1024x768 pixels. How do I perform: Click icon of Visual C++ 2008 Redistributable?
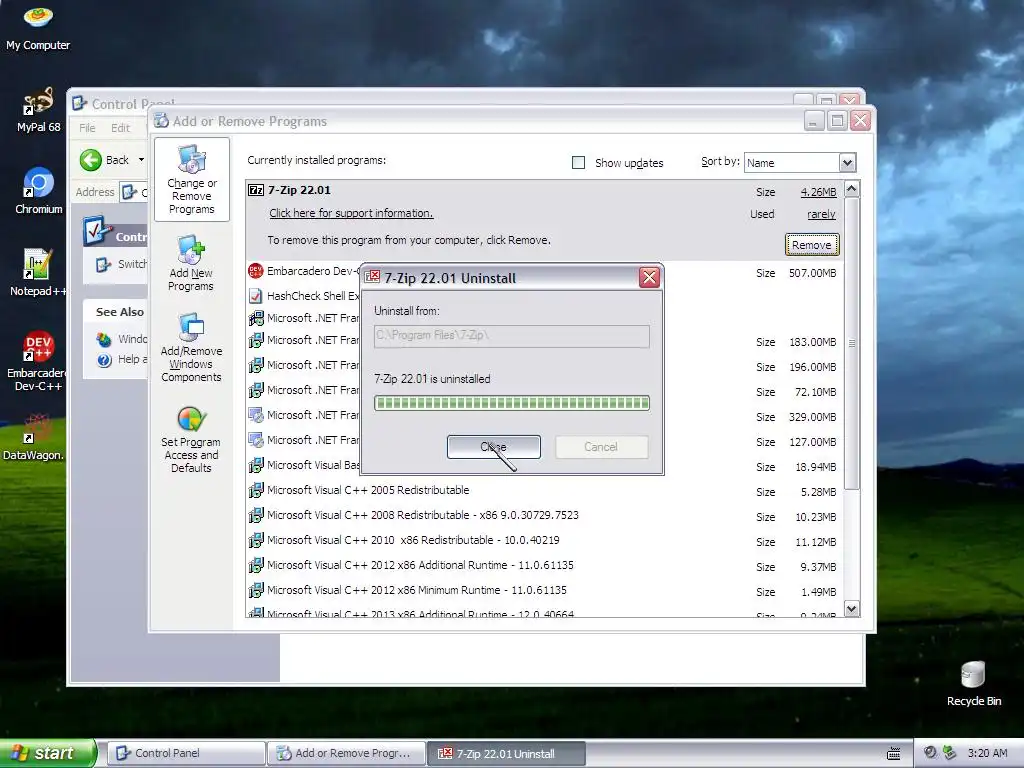(255, 515)
